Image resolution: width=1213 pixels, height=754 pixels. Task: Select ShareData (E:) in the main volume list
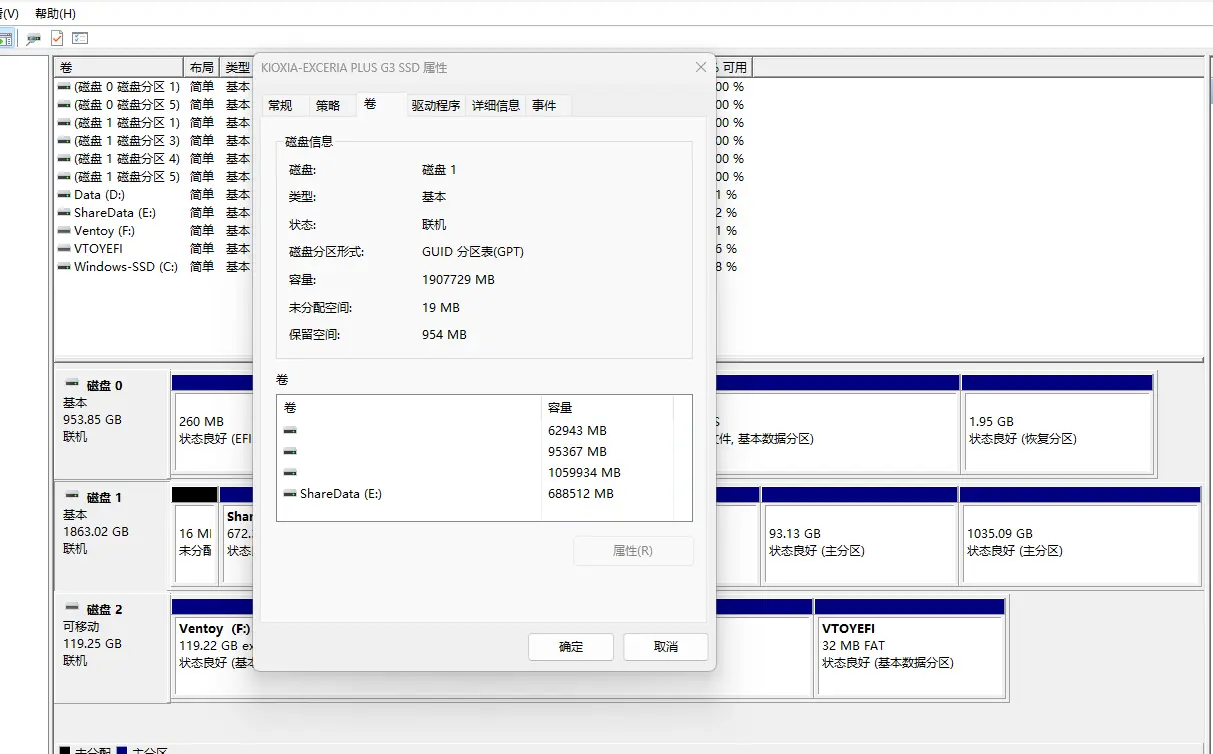tap(115, 213)
